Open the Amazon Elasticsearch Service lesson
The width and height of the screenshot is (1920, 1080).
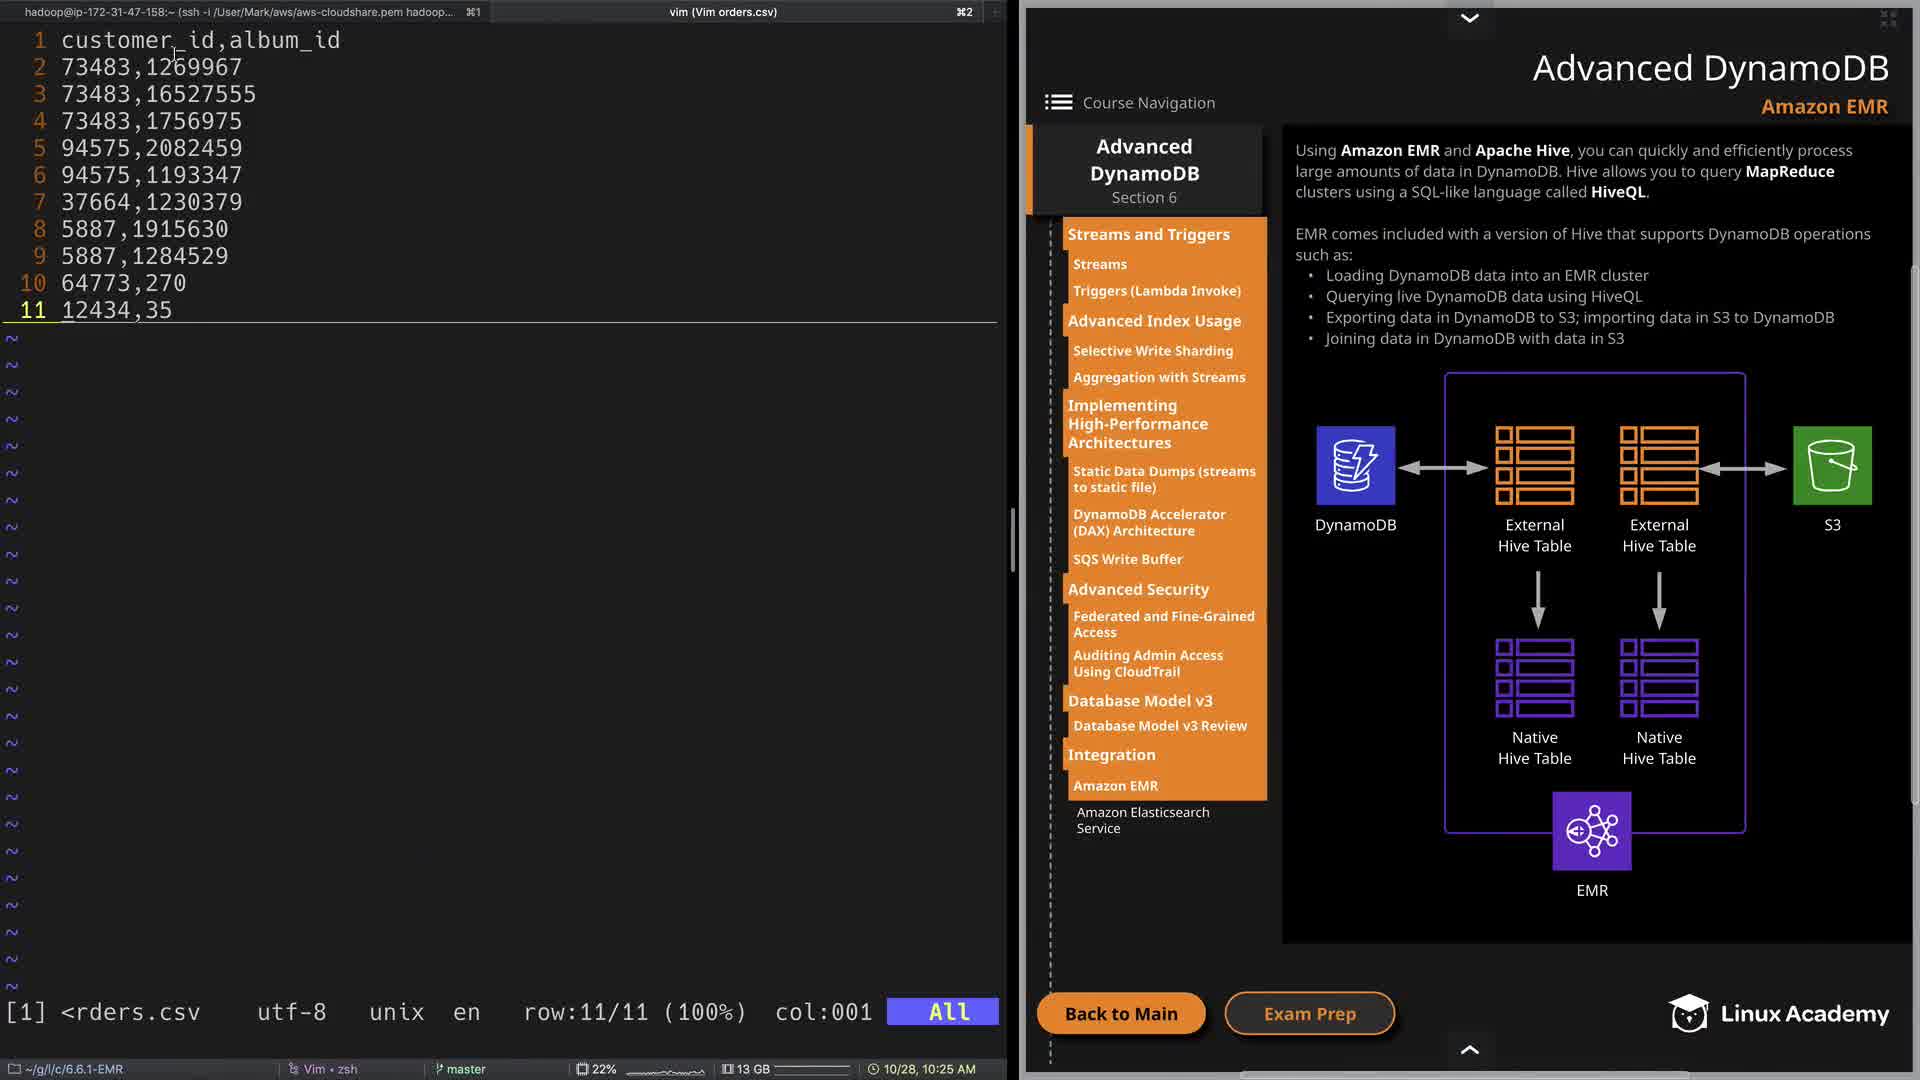tap(1142, 820)
